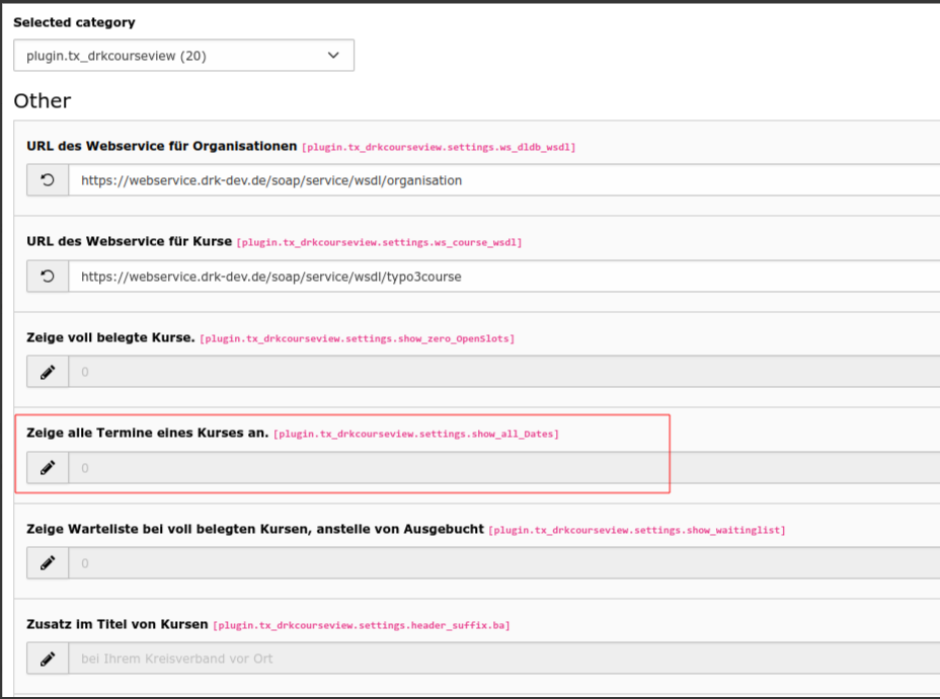The width and height of the screenshot is (940, 699).
Task: Click the 'bei Ihrem Kreisverband vor Ort' field
Action: (x=500, y=659)
